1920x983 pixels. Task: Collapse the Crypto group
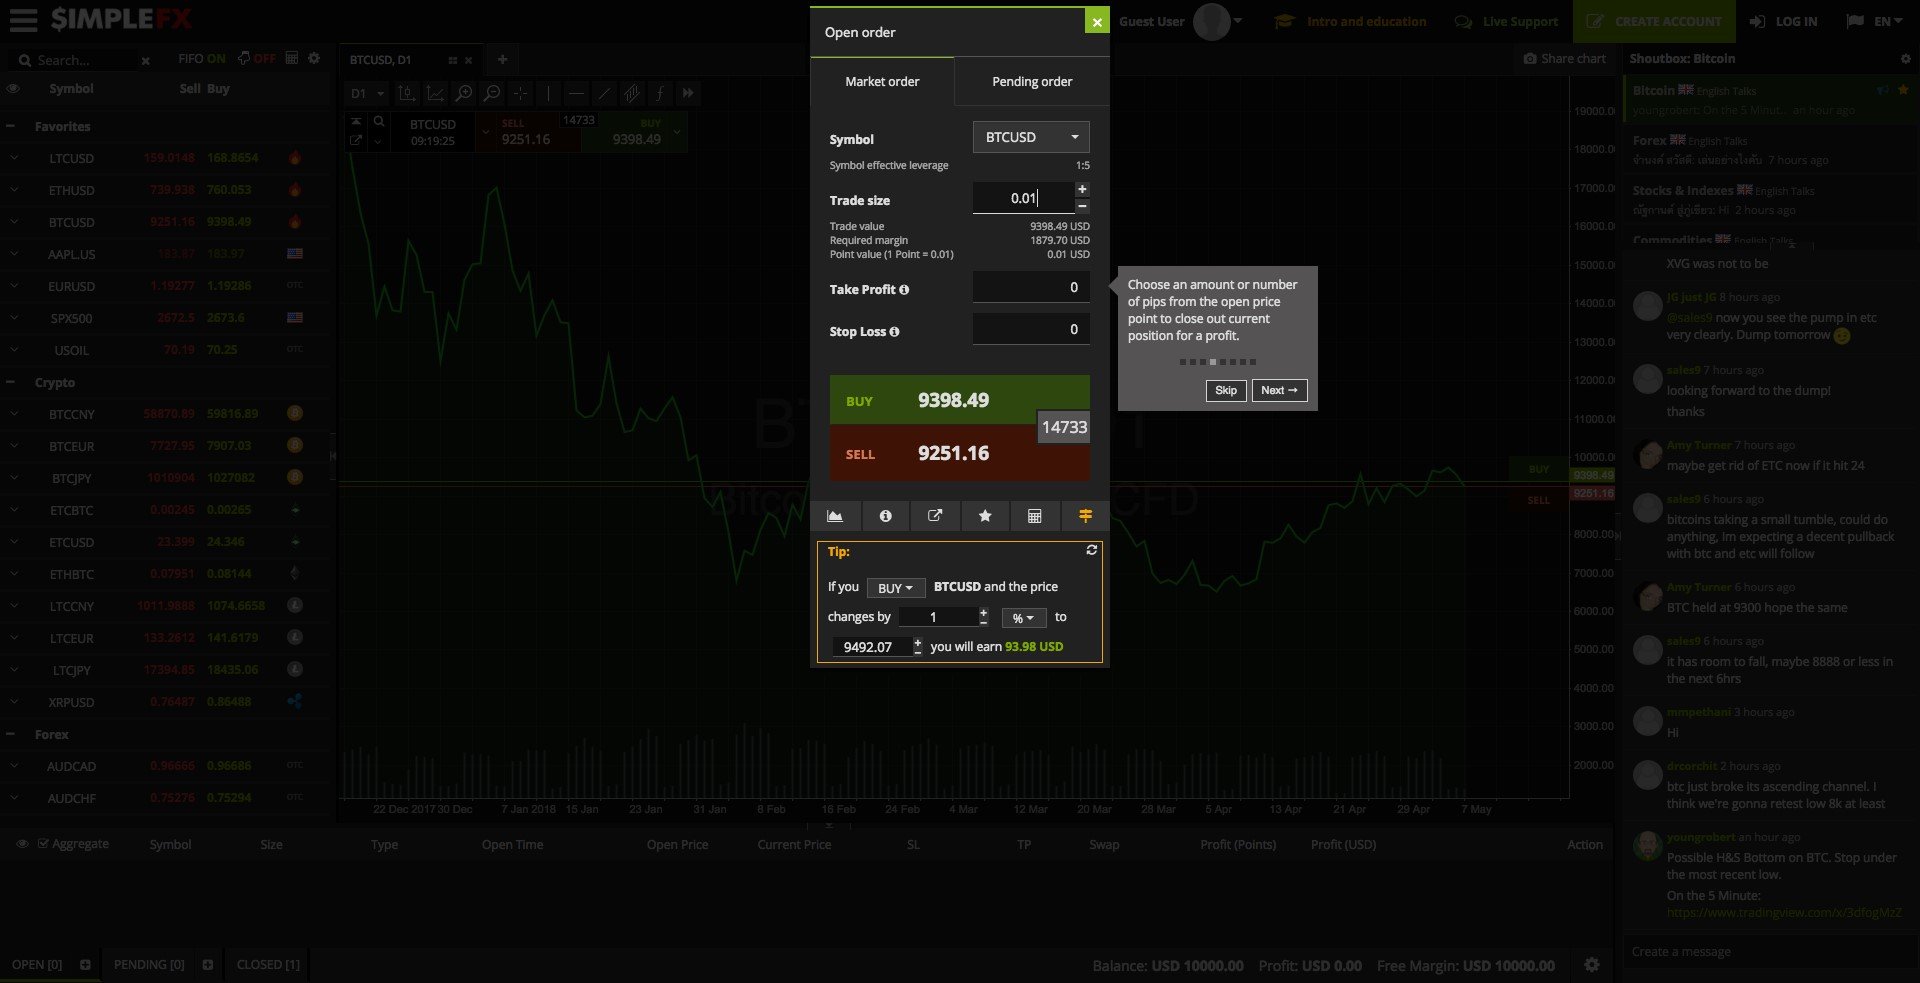pos(10,382)
